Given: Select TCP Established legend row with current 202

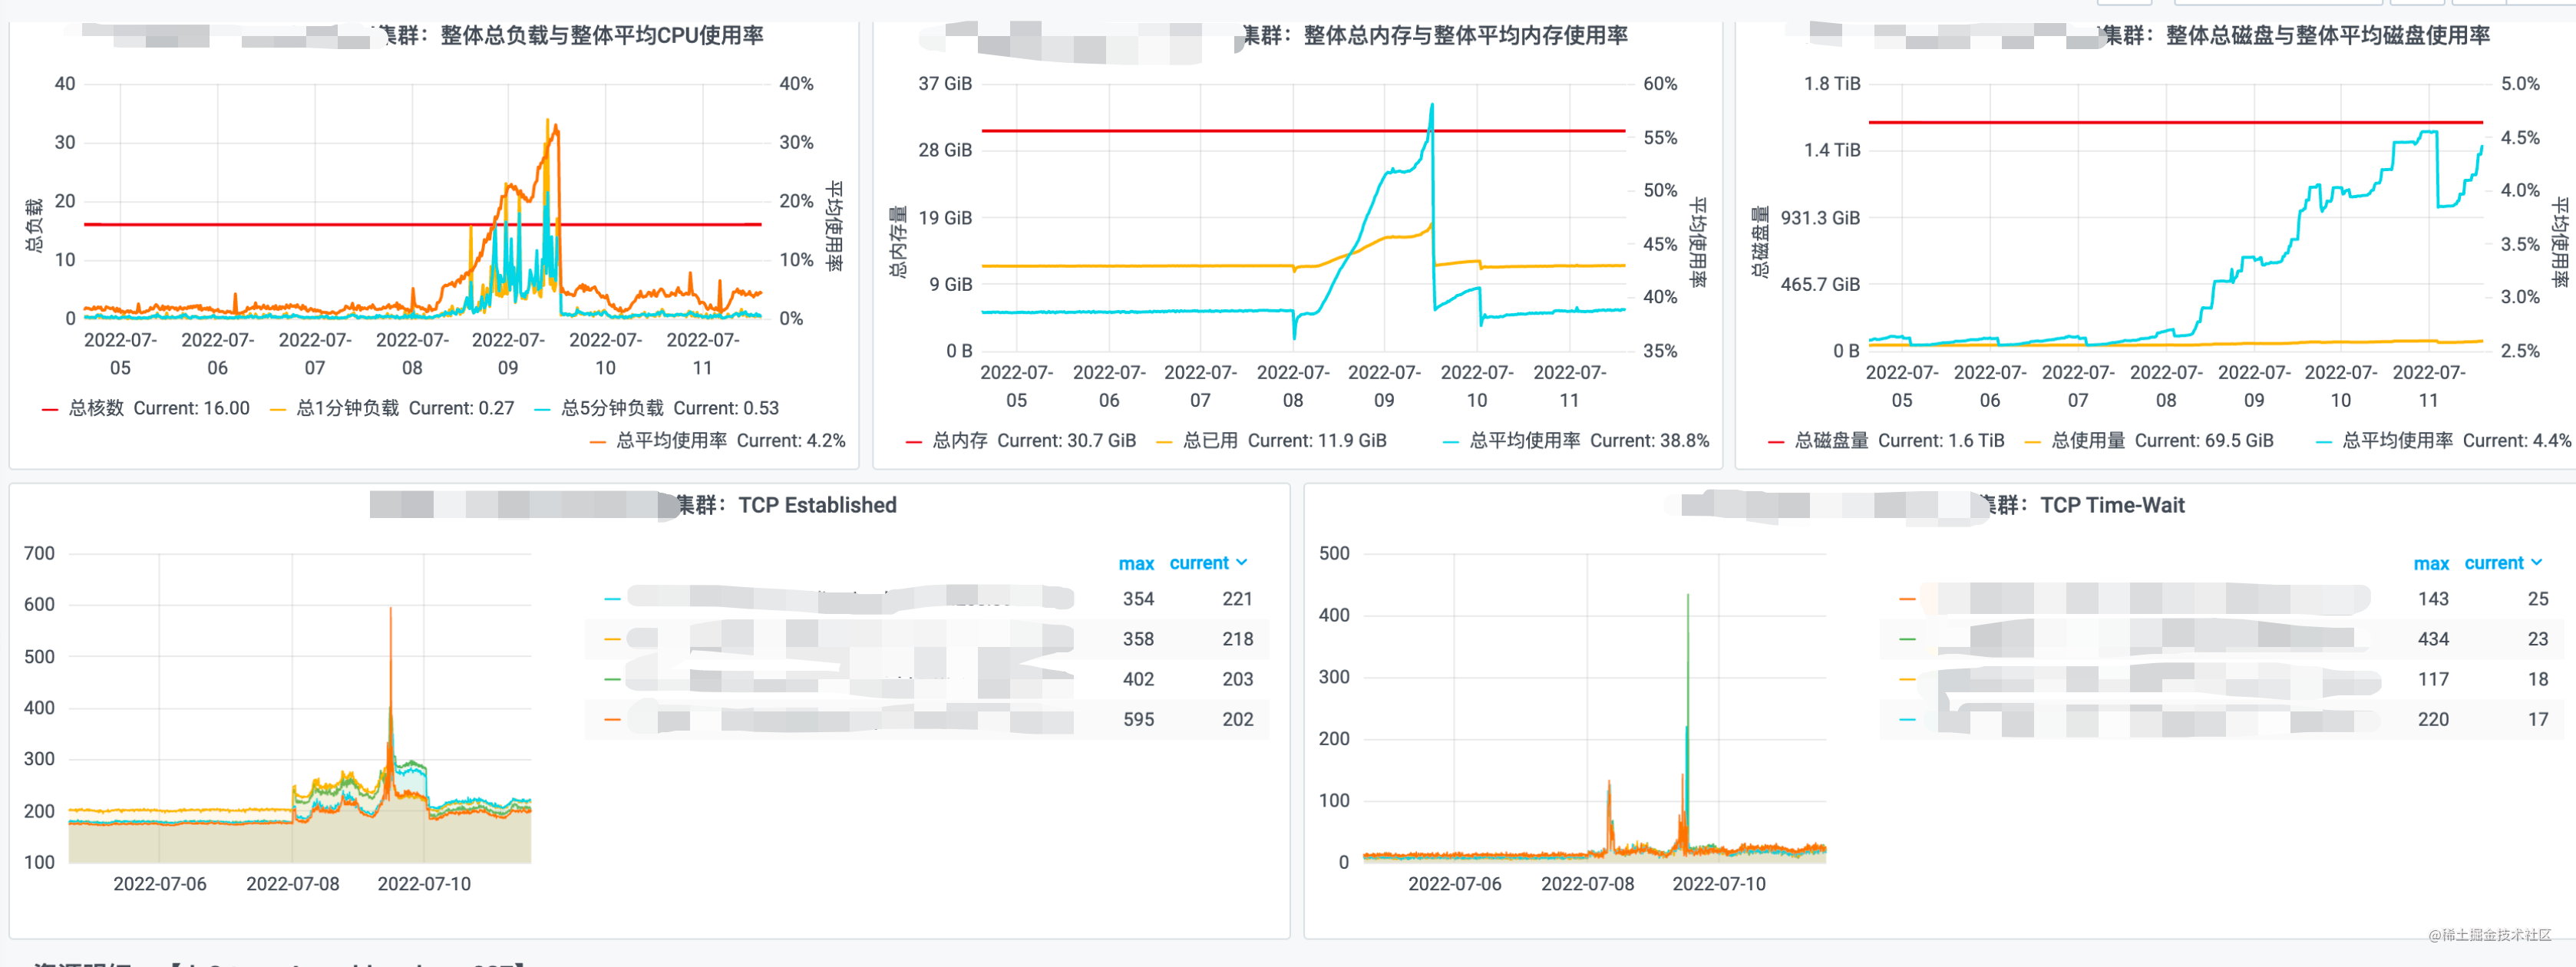Looking at the screenshot, I should (x=927, y=719).
